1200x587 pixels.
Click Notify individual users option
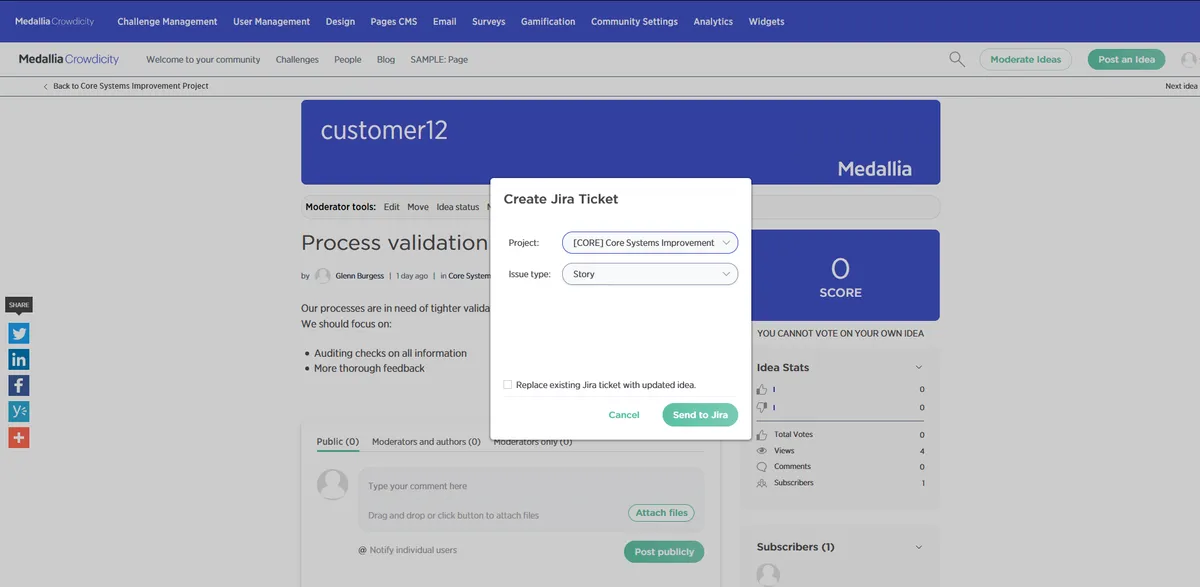point(408,550)
